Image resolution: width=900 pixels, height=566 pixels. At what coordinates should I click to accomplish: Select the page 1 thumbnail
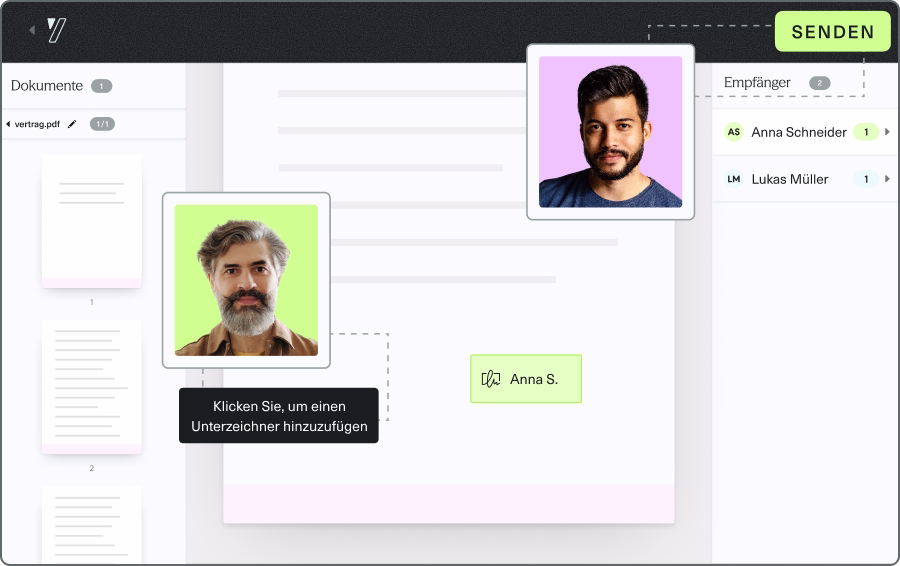[91, 221]
